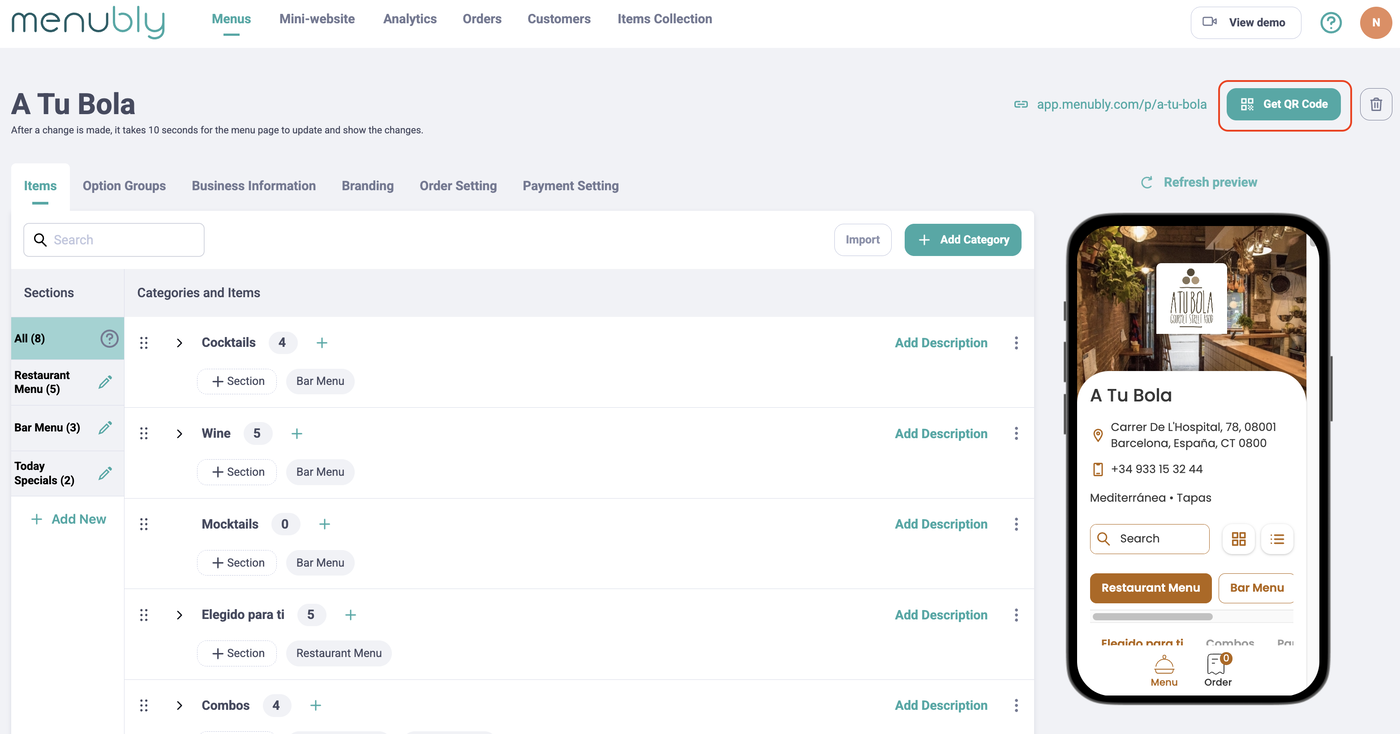Screen dimensions: 1400x734
Task: Open Items Collection page
Action: 665,19
